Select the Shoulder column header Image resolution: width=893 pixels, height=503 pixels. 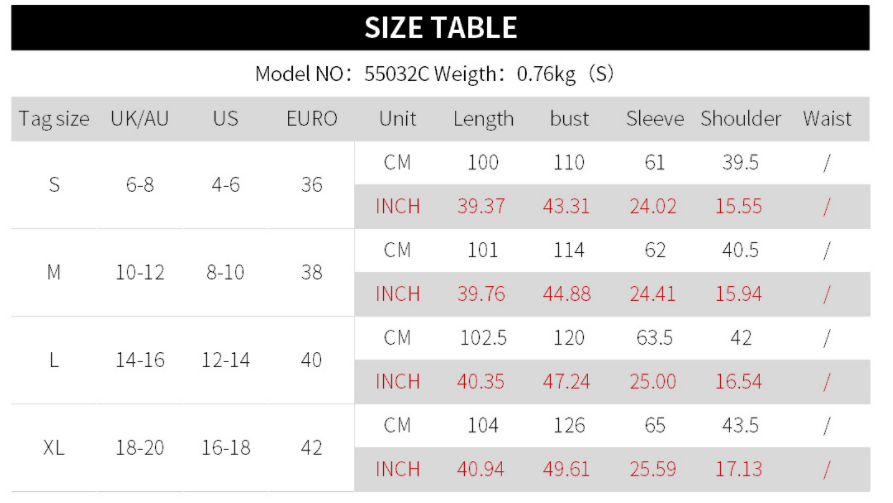[741, 119]
